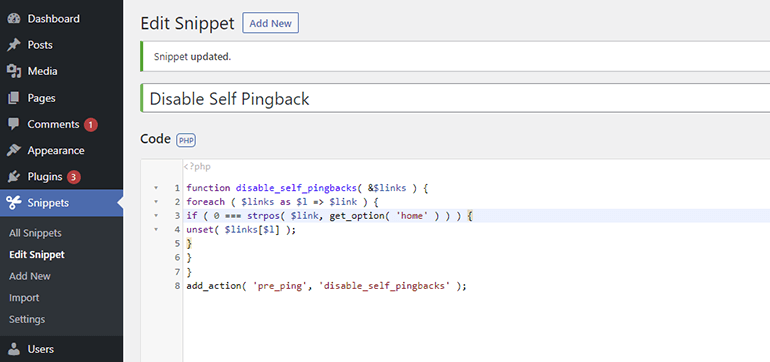Collapse code fold arrow on line 3
The image size is (770, 362).
pos(156,216)
